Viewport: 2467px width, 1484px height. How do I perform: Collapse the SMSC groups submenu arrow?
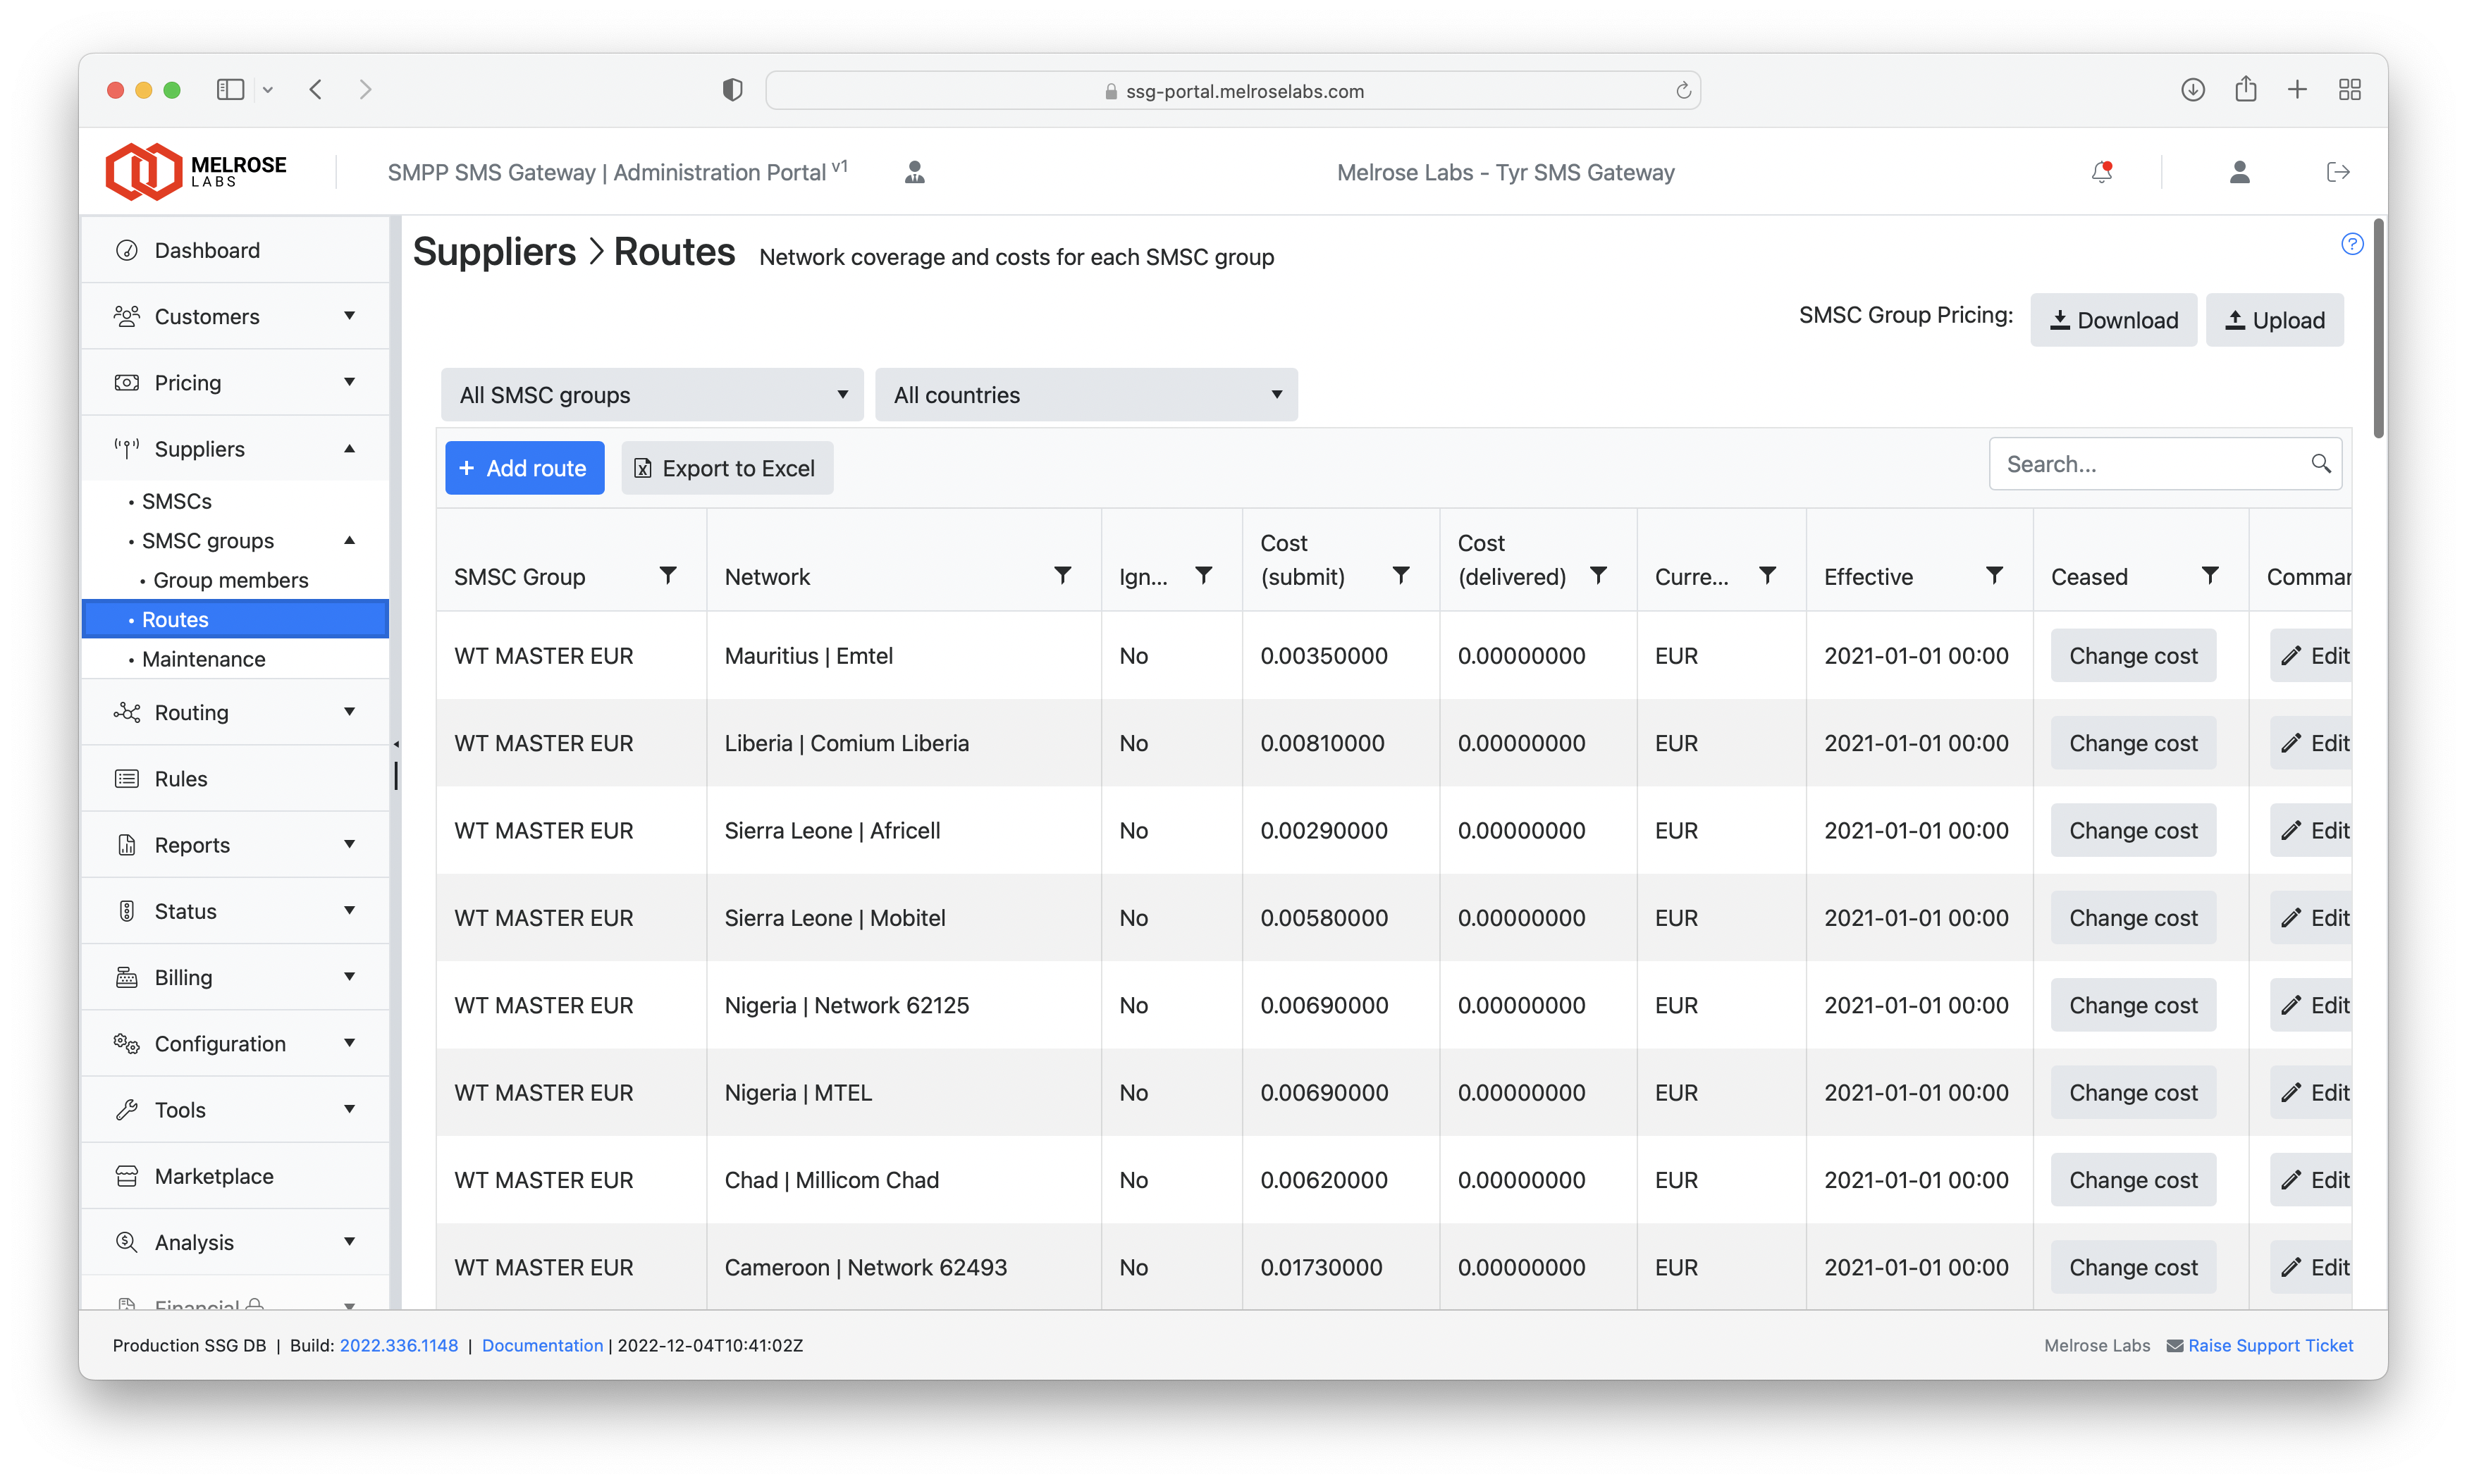[349, 540]
